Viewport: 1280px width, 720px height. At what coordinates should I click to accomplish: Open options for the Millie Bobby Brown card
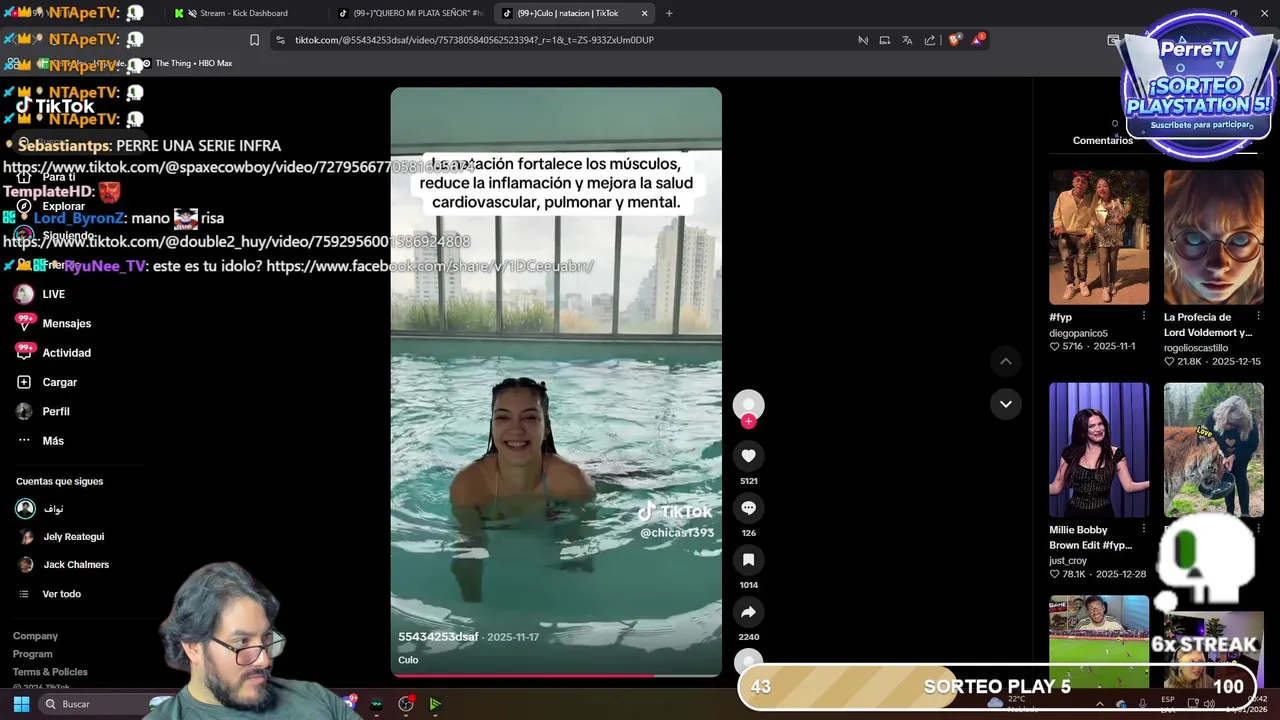tap(1144, 529)
